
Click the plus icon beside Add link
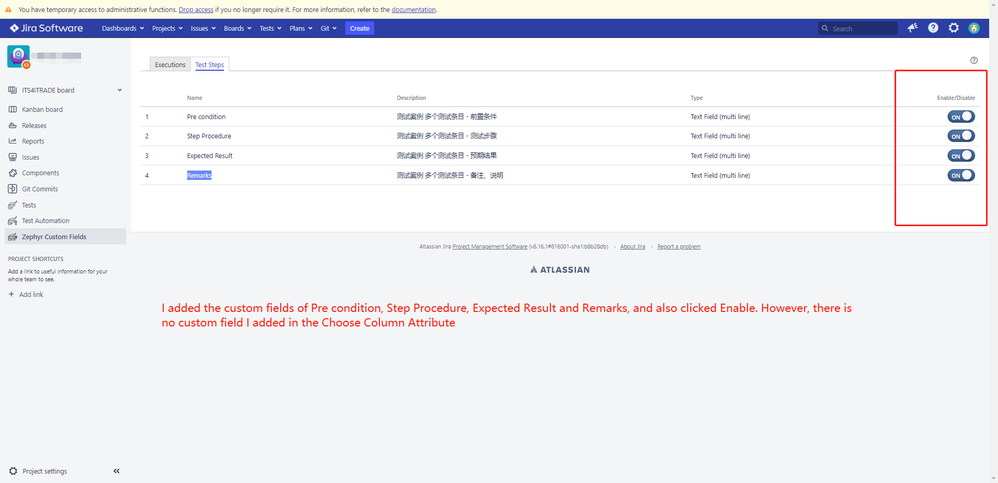pos(11,295)
